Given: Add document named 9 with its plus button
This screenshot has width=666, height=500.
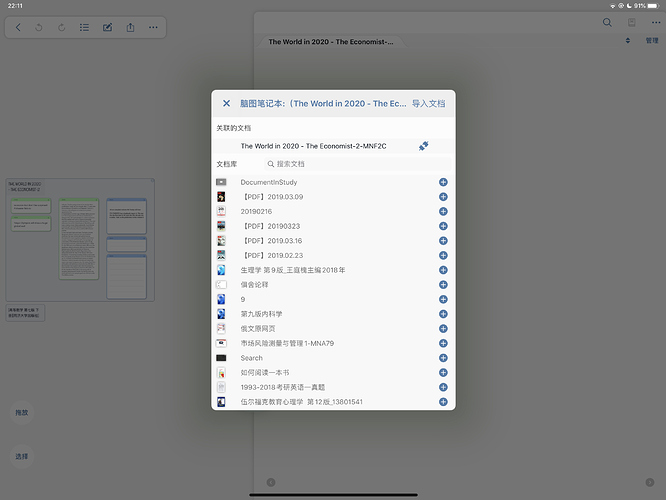Looking at the screenshot, I should [x=443, y=299].
